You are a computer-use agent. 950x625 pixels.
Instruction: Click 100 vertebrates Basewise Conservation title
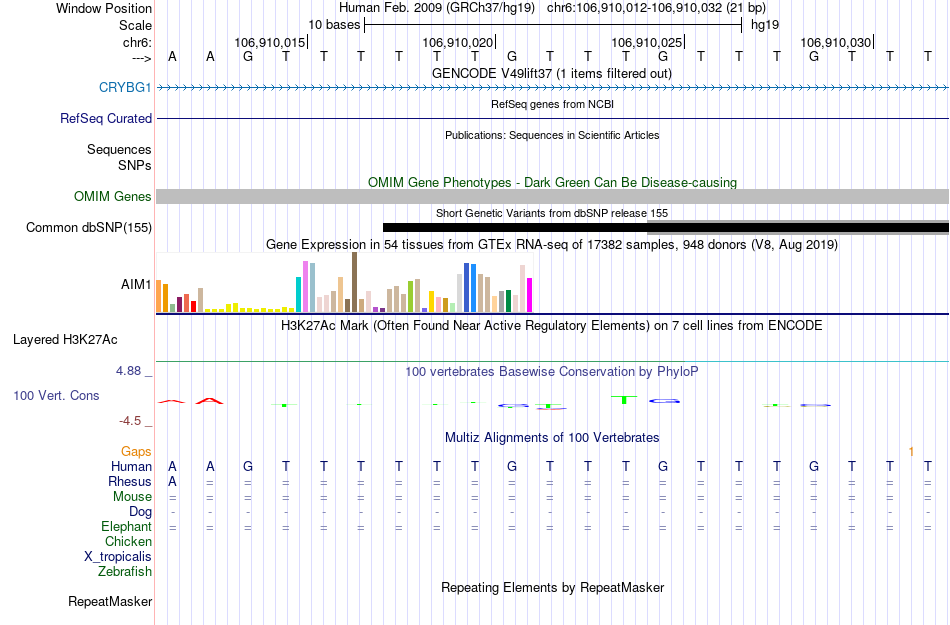pyautogui.click(x=552, y=371)
